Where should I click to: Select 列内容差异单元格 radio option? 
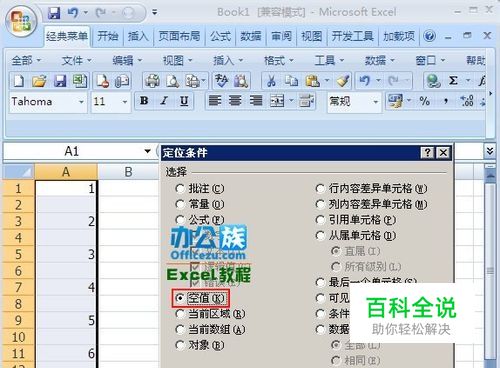pyautogui.click(x=320, y=204)
